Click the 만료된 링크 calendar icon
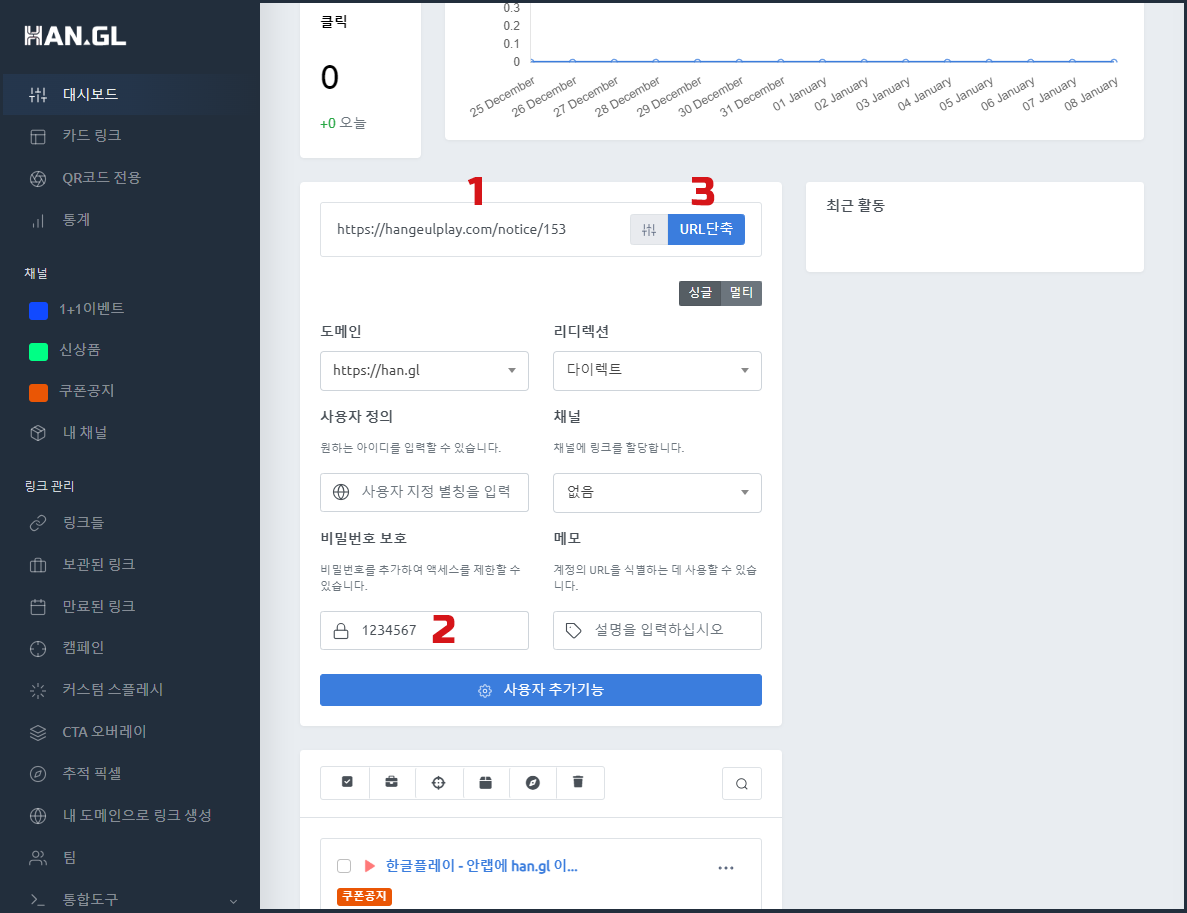Image resolution: width=1187 pixels, height=913 pixels. [x=38, y=607]
